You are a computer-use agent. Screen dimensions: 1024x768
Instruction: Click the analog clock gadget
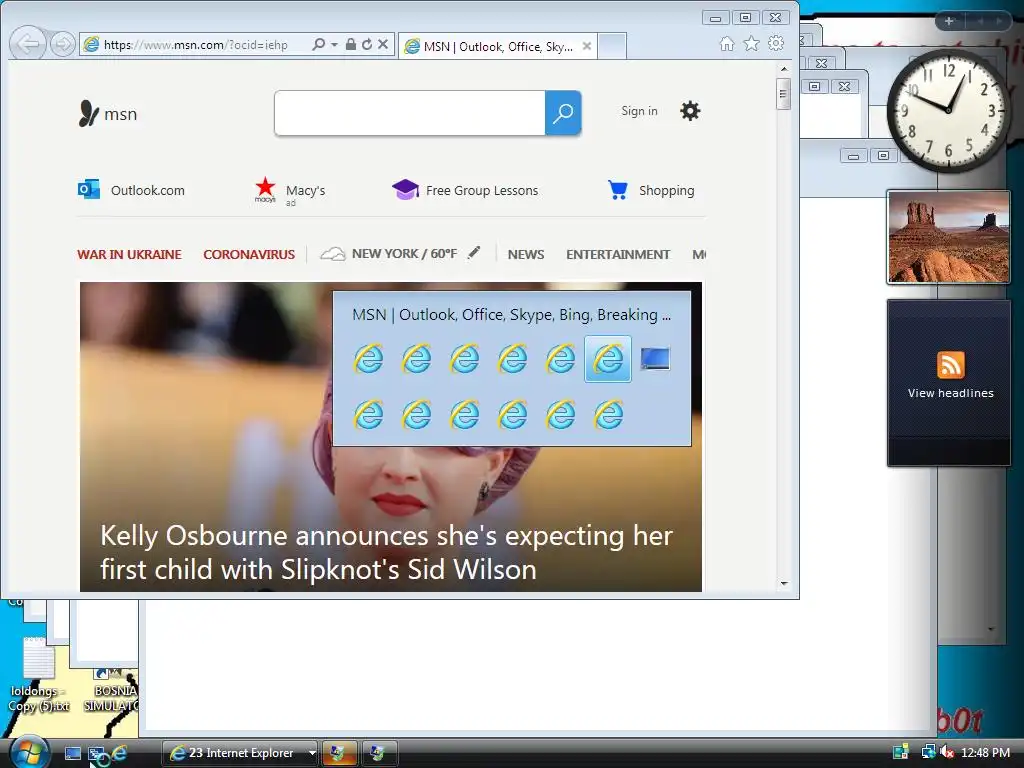pos(948,110)
